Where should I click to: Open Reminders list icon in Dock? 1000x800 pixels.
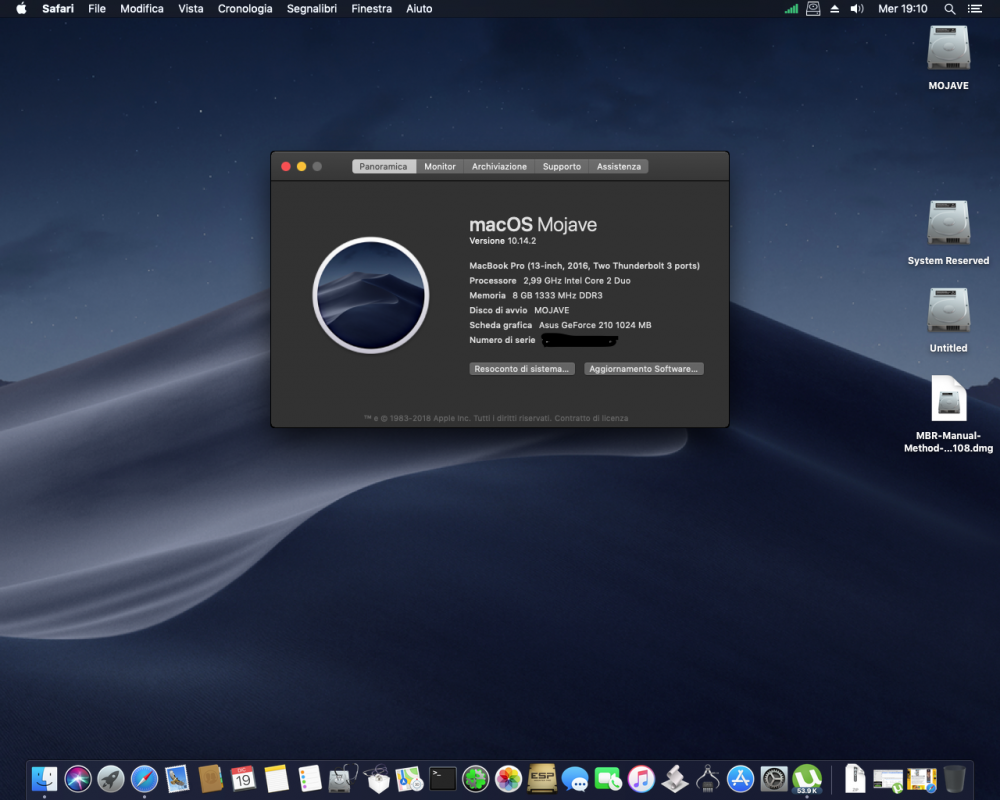point(310,778)
